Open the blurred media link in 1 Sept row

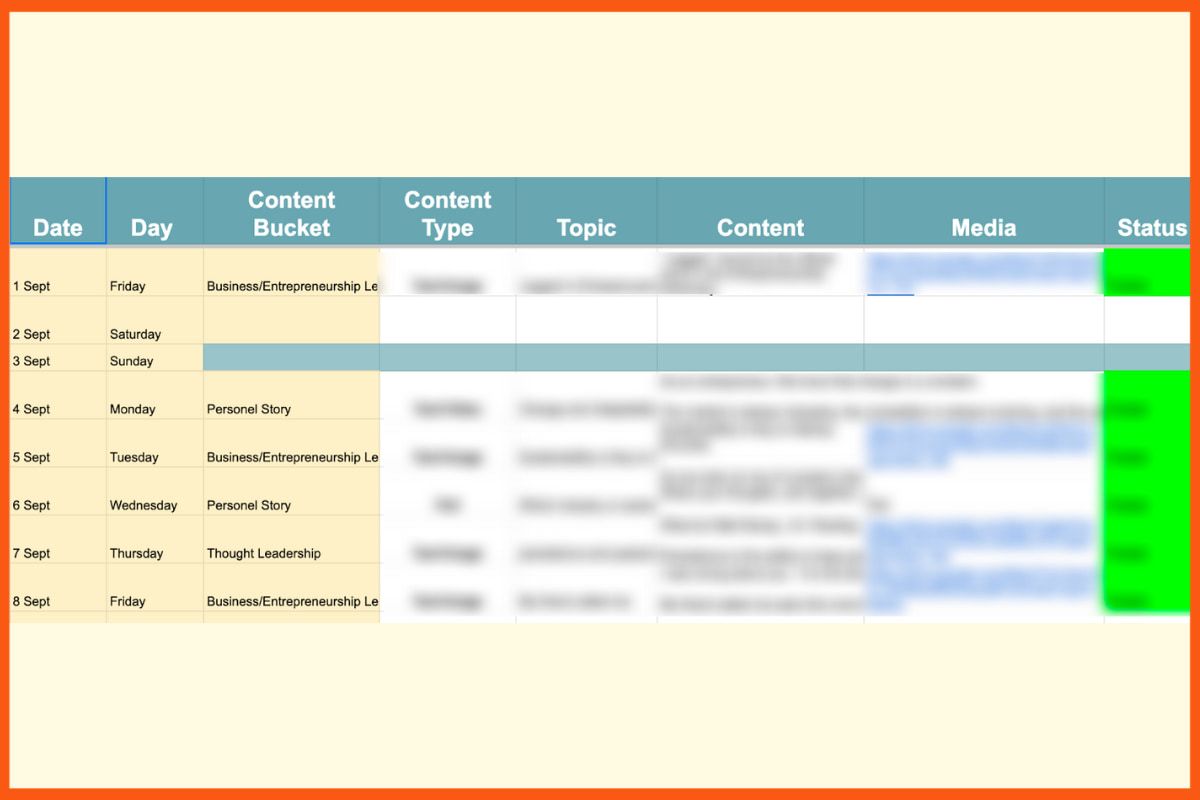[x=984, y=273]
